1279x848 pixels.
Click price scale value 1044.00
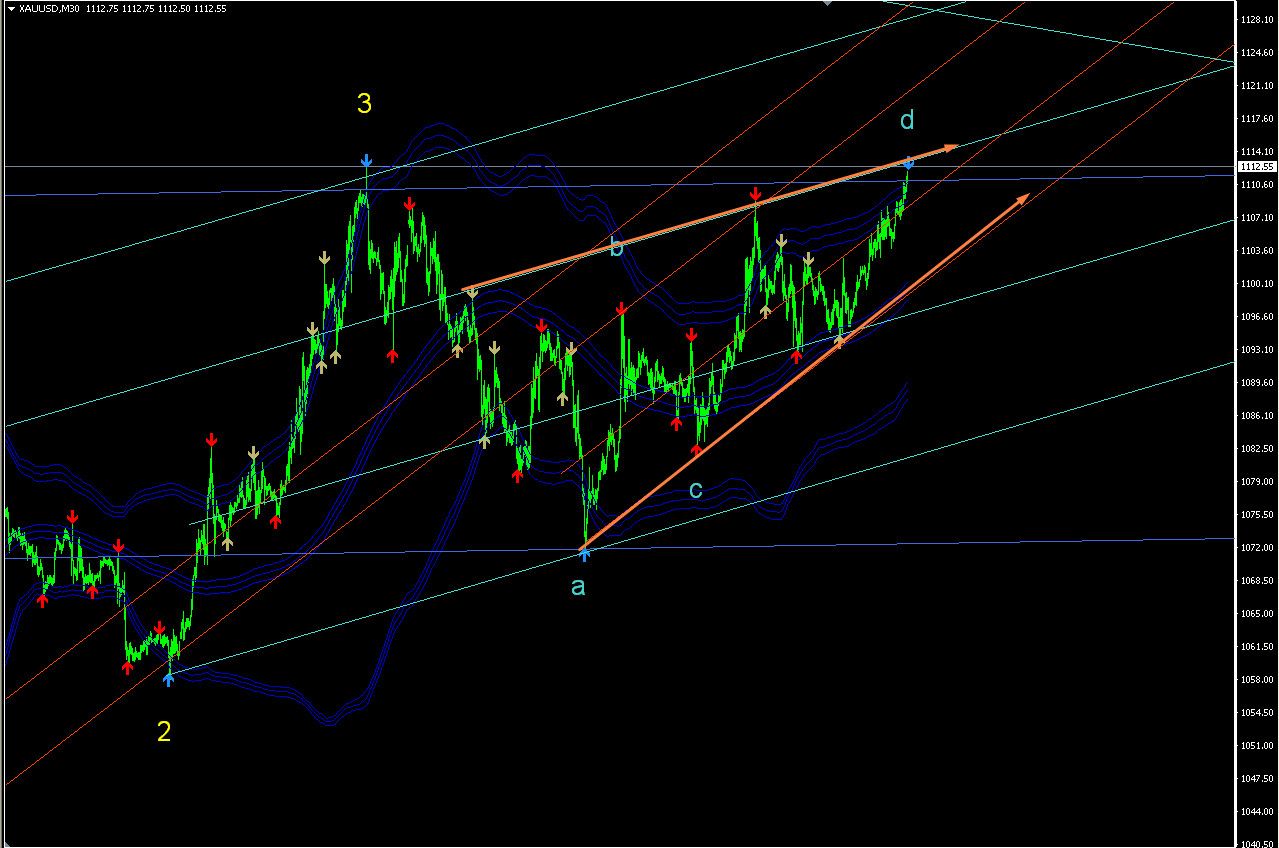click(1256, 812)
